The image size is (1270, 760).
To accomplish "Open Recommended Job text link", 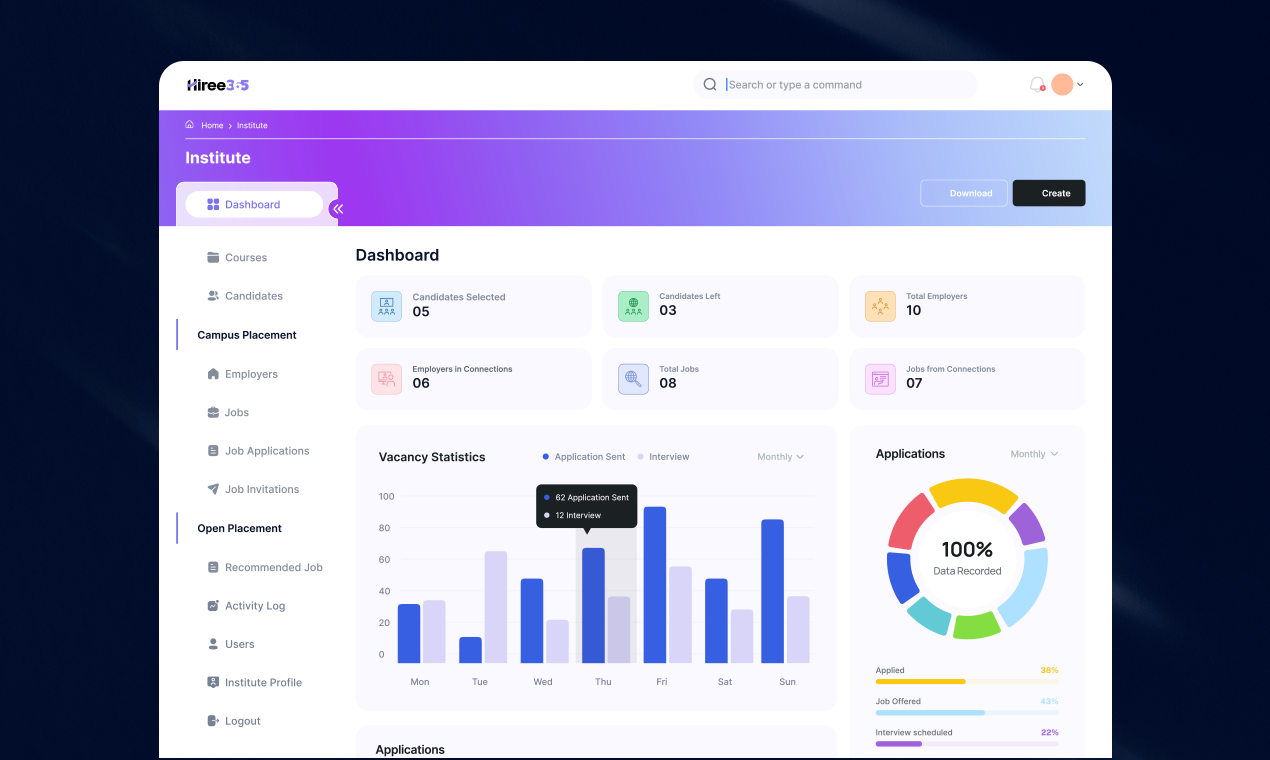I will [274, 567].
